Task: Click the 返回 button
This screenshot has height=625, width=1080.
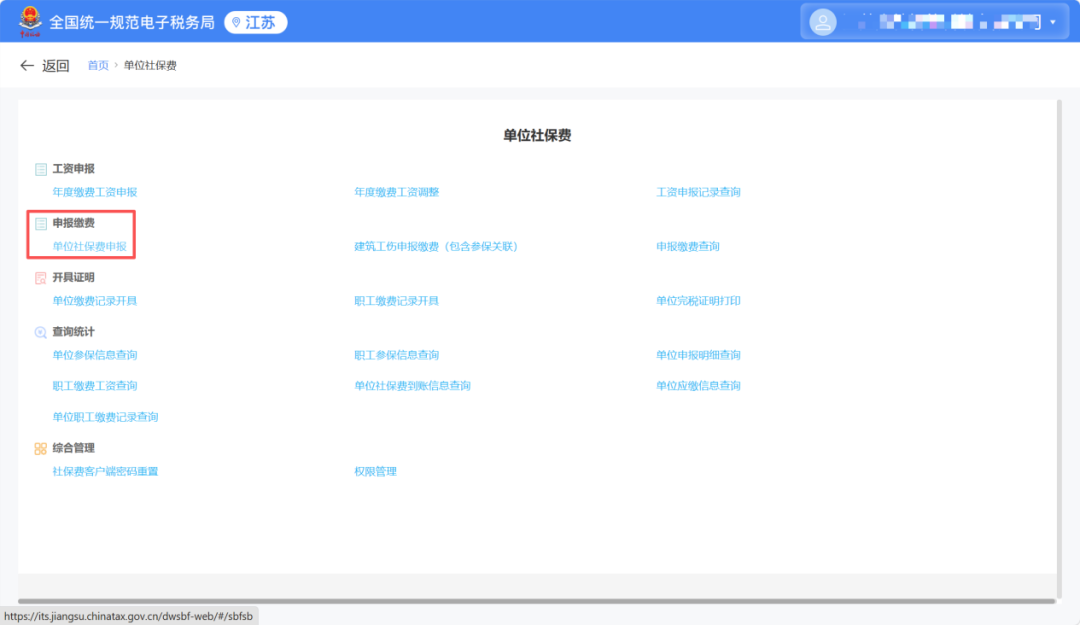Action: pos(45,65)
